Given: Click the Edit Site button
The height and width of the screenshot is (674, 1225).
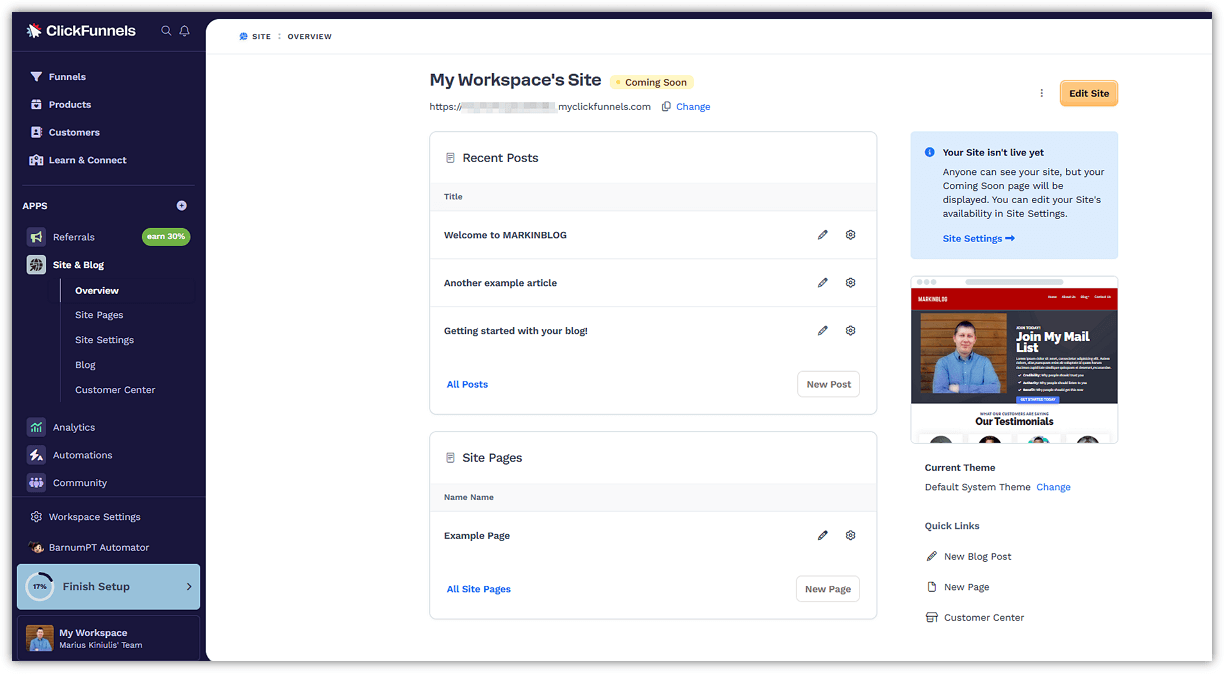Looking at the screenshot, I should (x=1088, y=93).
